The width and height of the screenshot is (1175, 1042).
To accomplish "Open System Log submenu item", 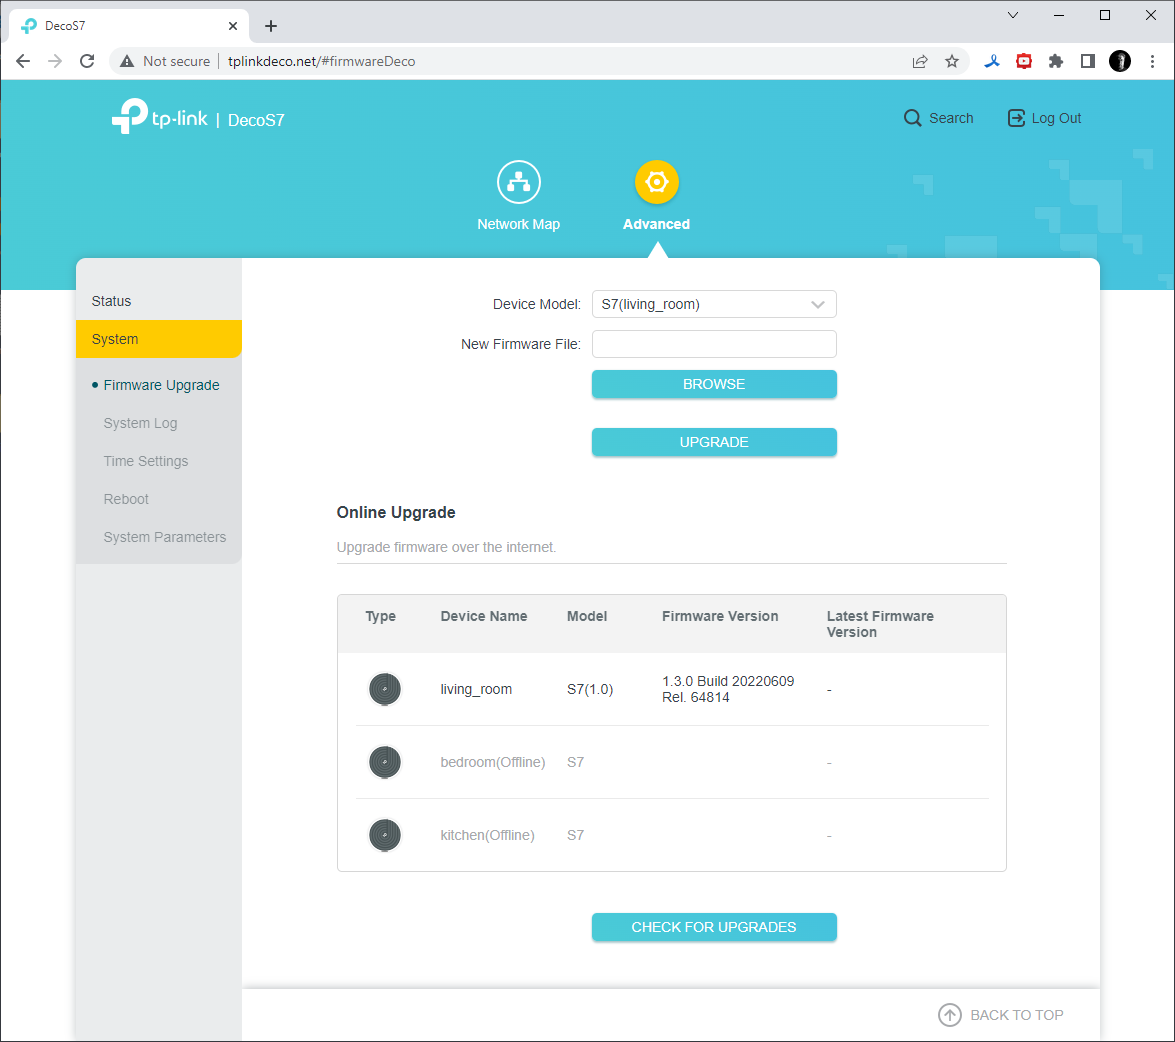I will click(140, 423).
